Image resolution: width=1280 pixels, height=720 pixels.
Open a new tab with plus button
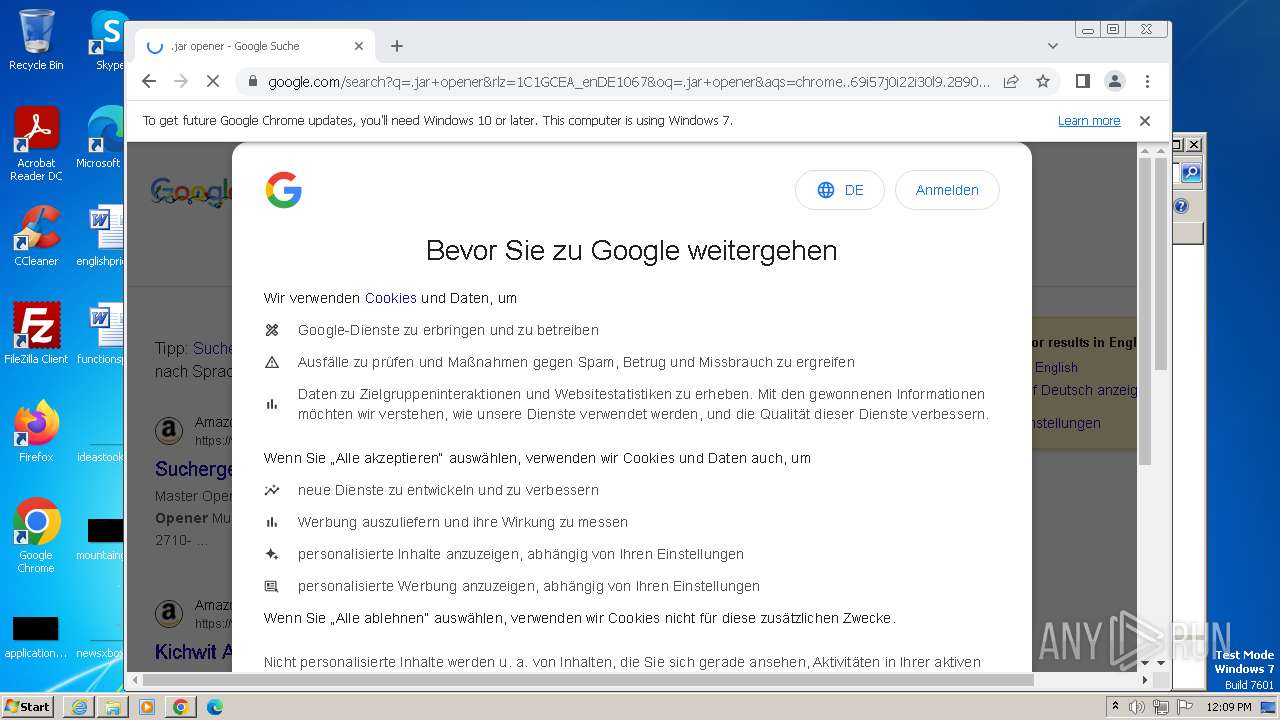397,46
